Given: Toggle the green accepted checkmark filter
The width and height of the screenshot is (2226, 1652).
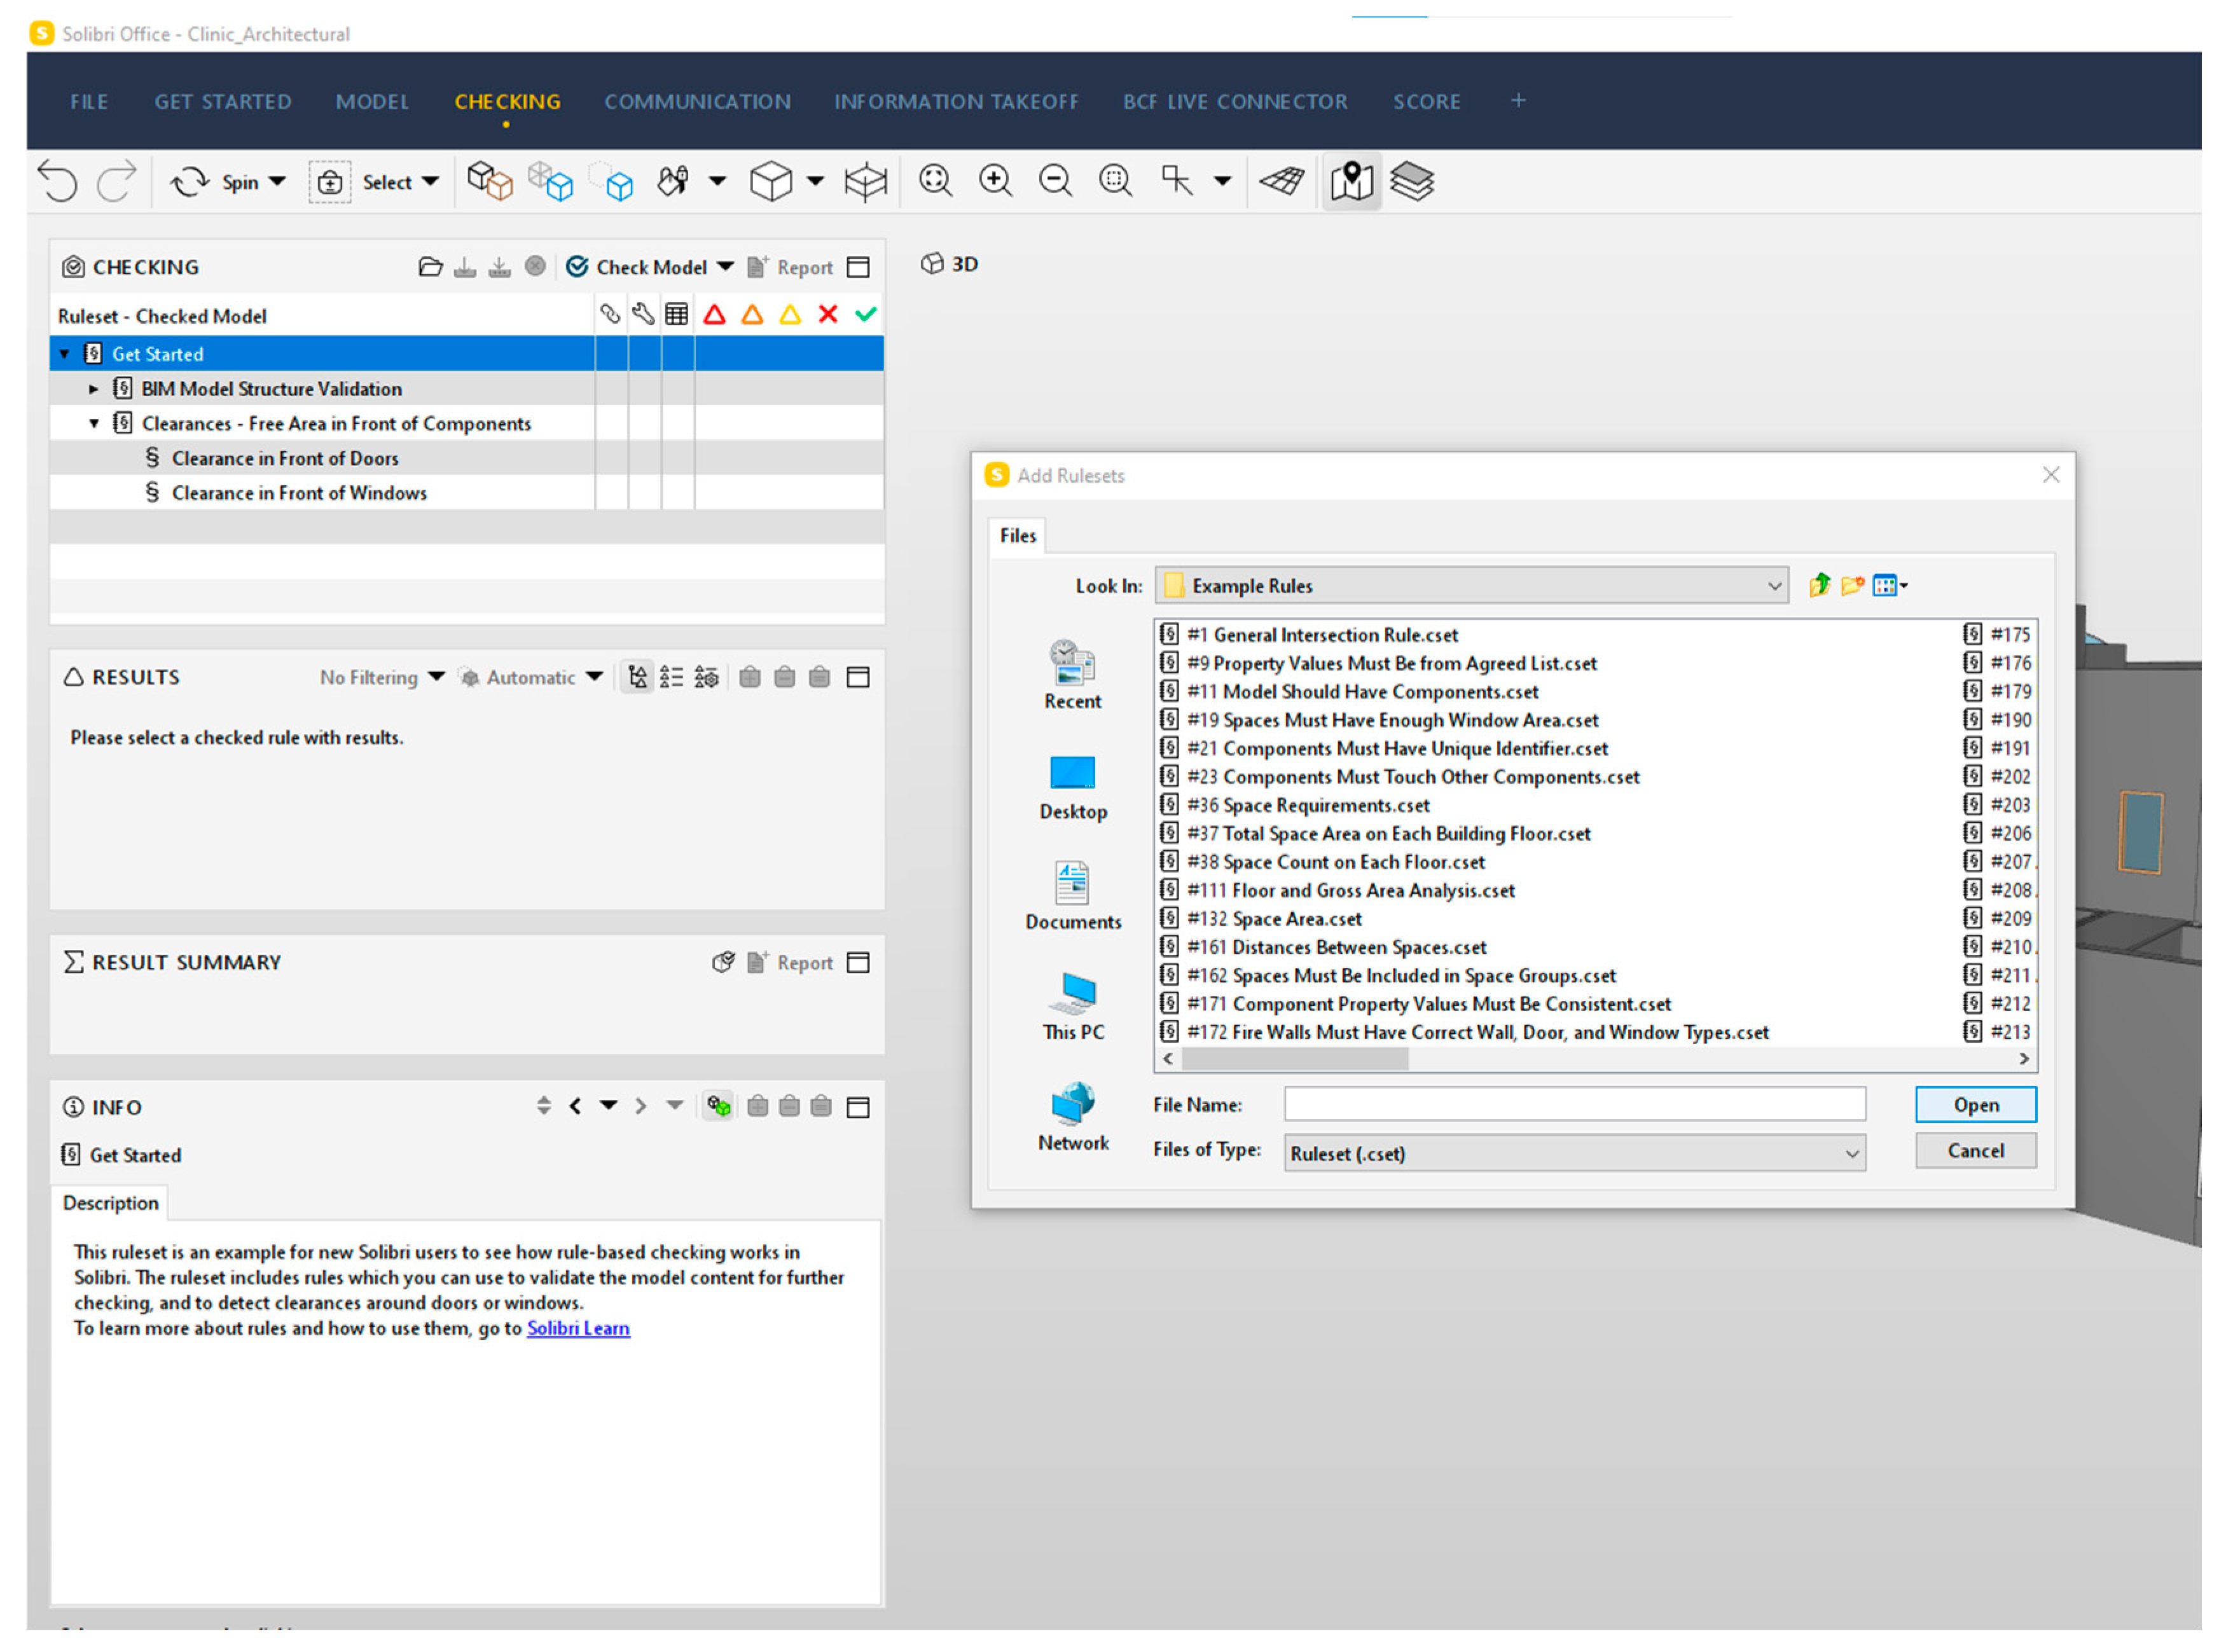Looking at the screenshot, I should point(866,315).
